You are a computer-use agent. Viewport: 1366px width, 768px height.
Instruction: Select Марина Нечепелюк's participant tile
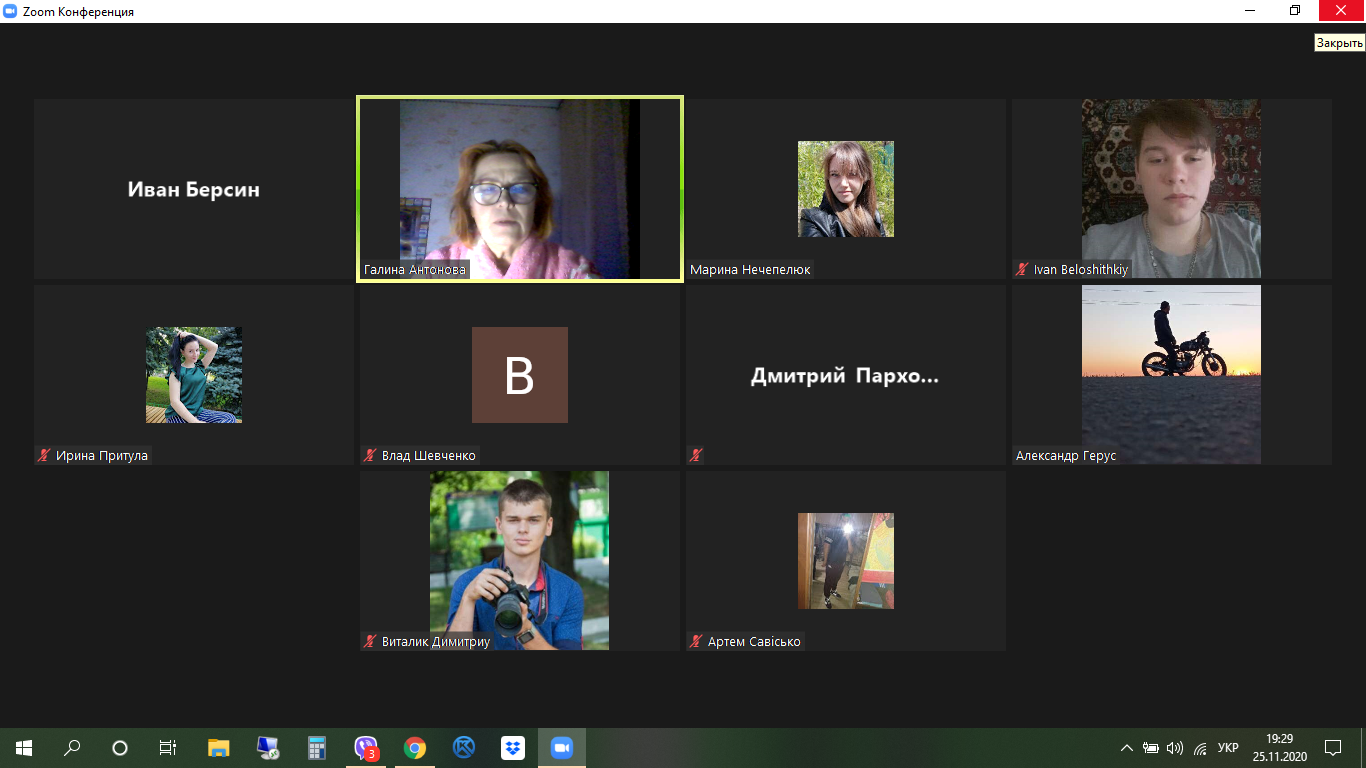tap(846, 188)
